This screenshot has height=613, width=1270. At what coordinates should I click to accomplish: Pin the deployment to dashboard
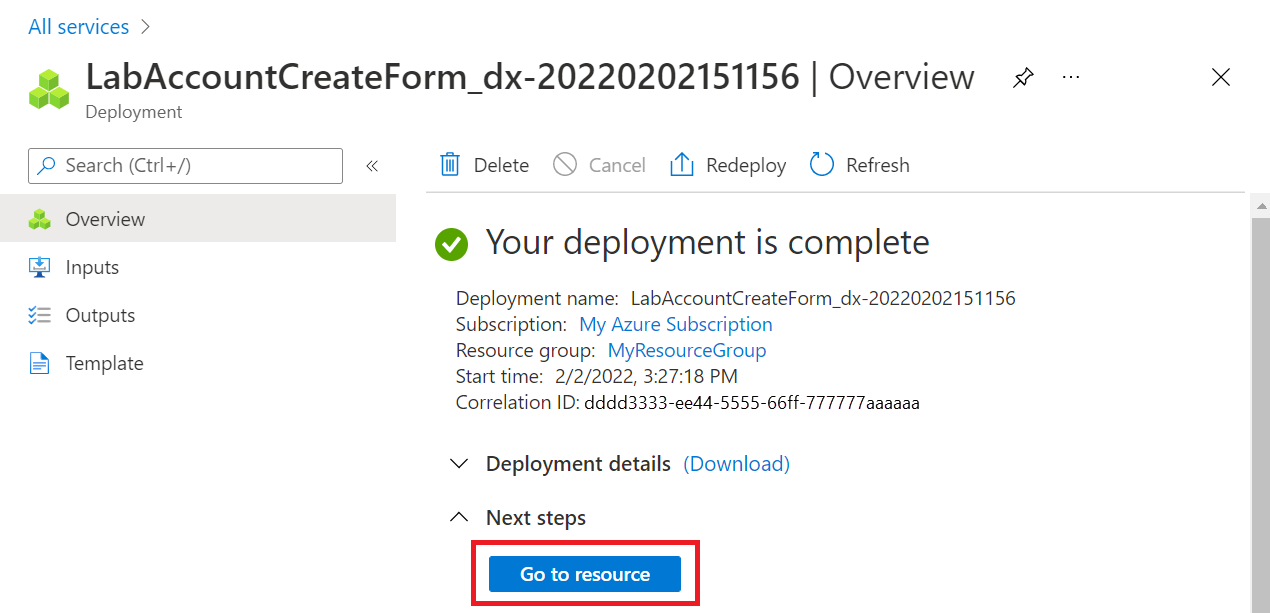1023,77
